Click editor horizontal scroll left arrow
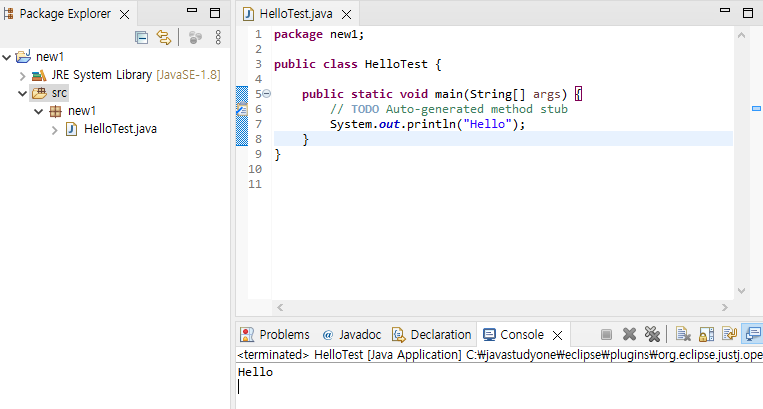The height and width of the screenshot is (409, 763). (x=280, y=307)
